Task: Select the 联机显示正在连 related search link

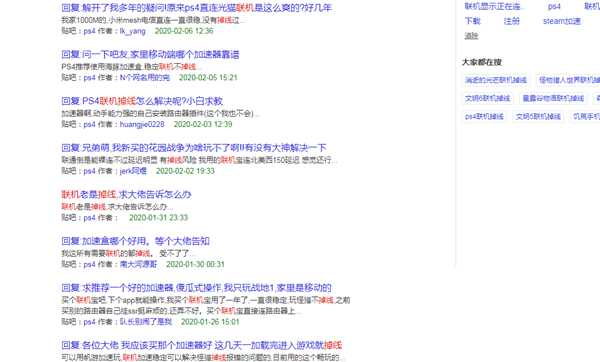Action: (x=494, y=6)
